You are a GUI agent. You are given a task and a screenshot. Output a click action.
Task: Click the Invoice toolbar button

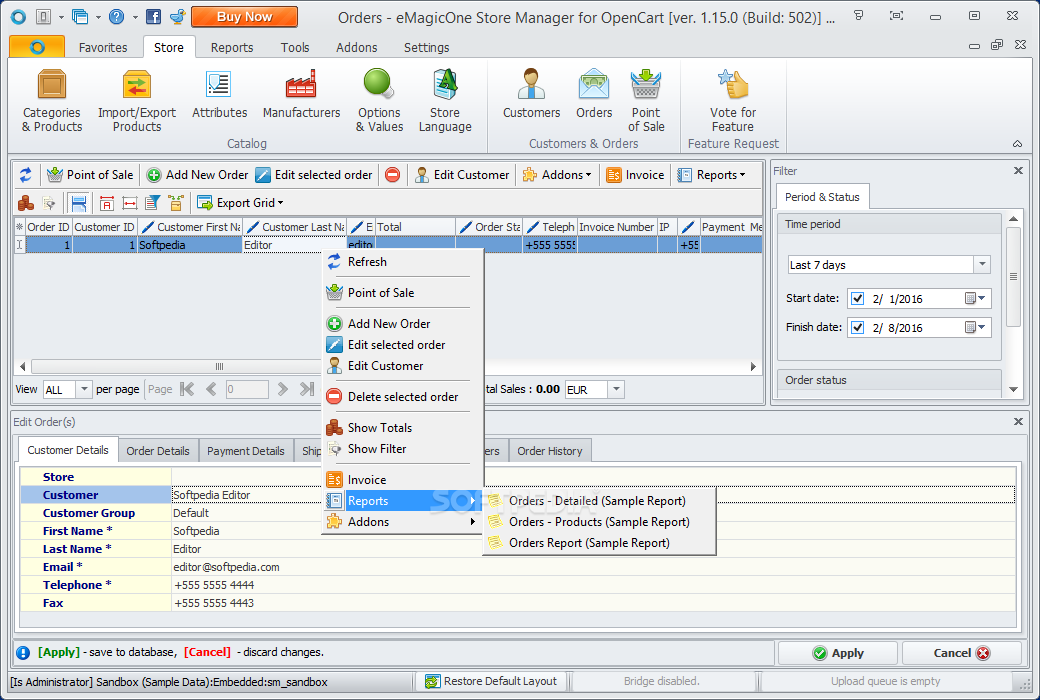(635, 175)
